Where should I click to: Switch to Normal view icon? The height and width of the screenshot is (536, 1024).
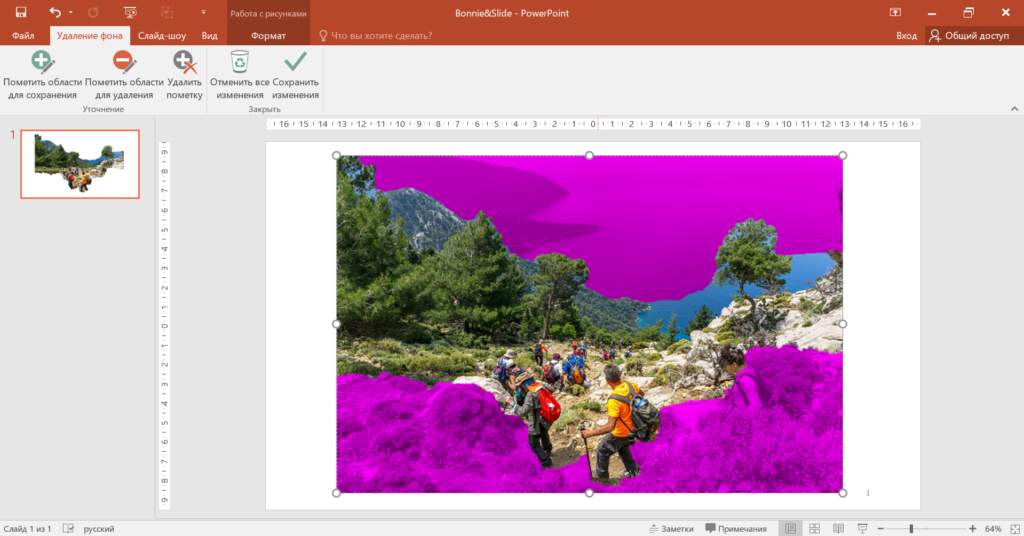click(790, 529)
